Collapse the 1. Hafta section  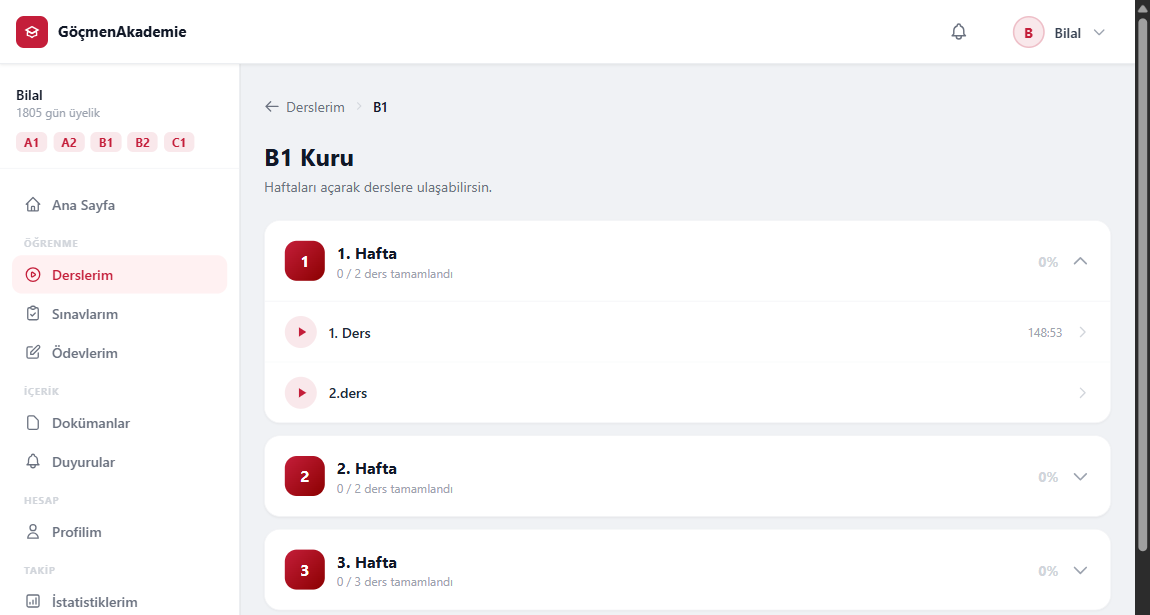(1080, 261)
